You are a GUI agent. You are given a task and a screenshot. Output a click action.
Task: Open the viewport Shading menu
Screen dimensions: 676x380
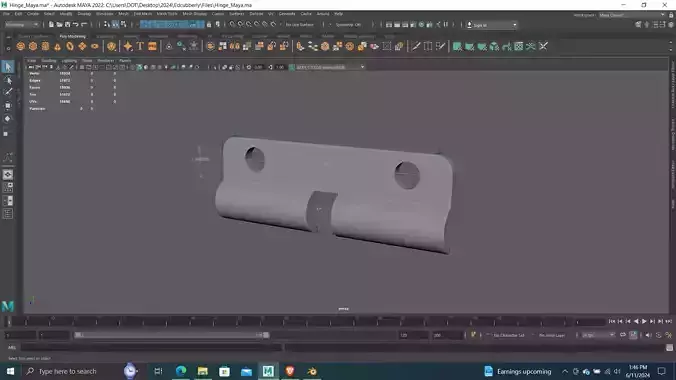[x=49, y=61]
